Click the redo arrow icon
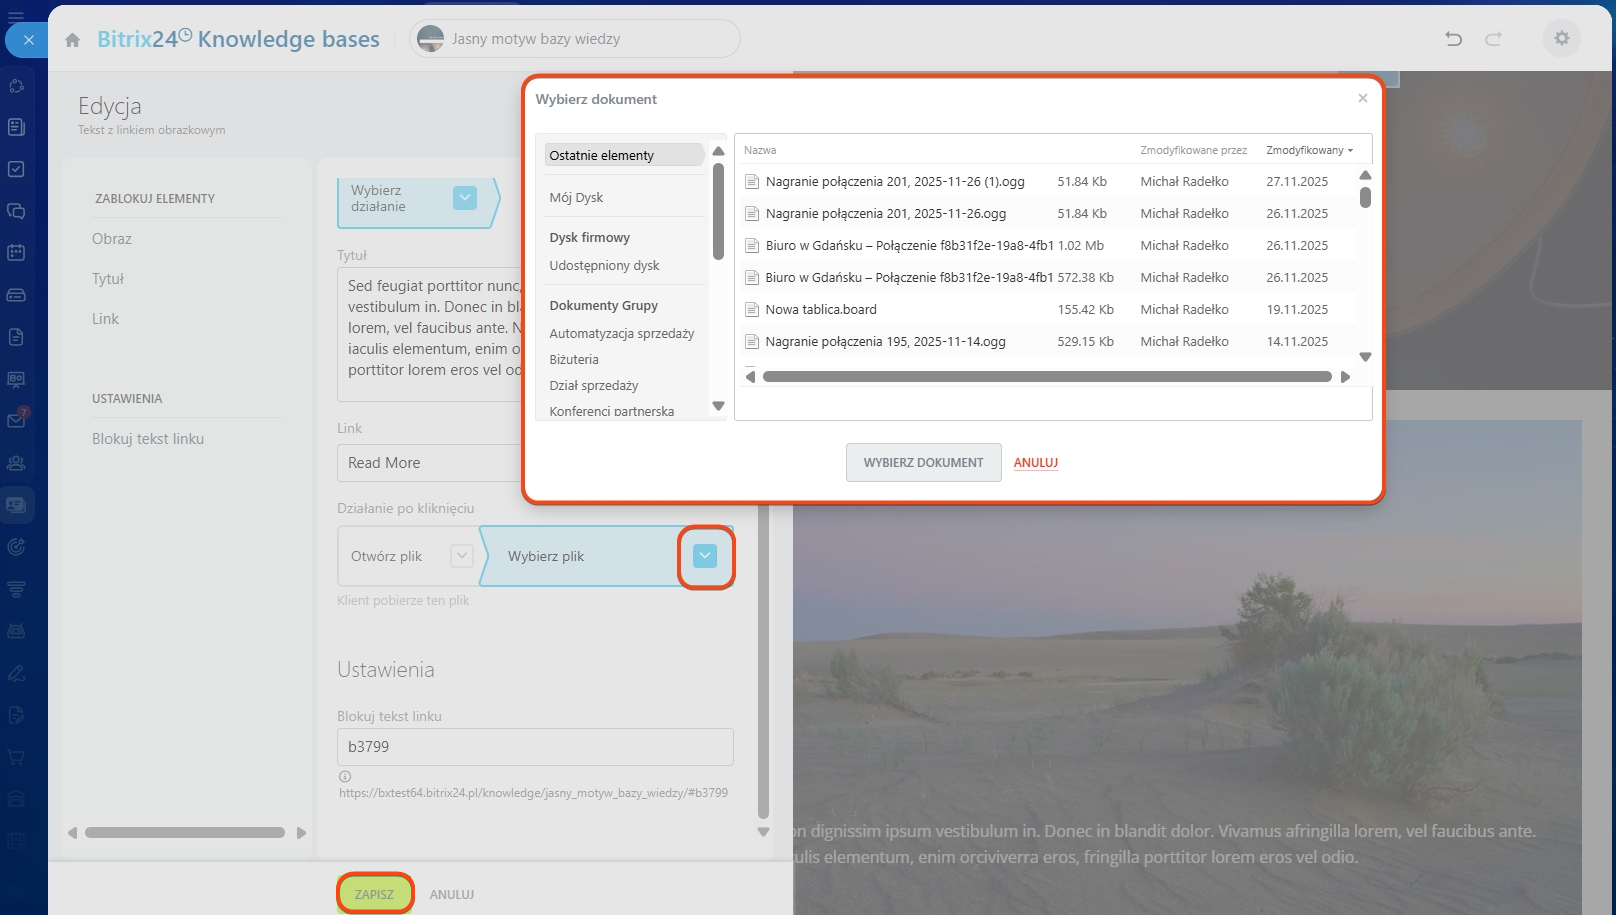 pos(1493,39)
